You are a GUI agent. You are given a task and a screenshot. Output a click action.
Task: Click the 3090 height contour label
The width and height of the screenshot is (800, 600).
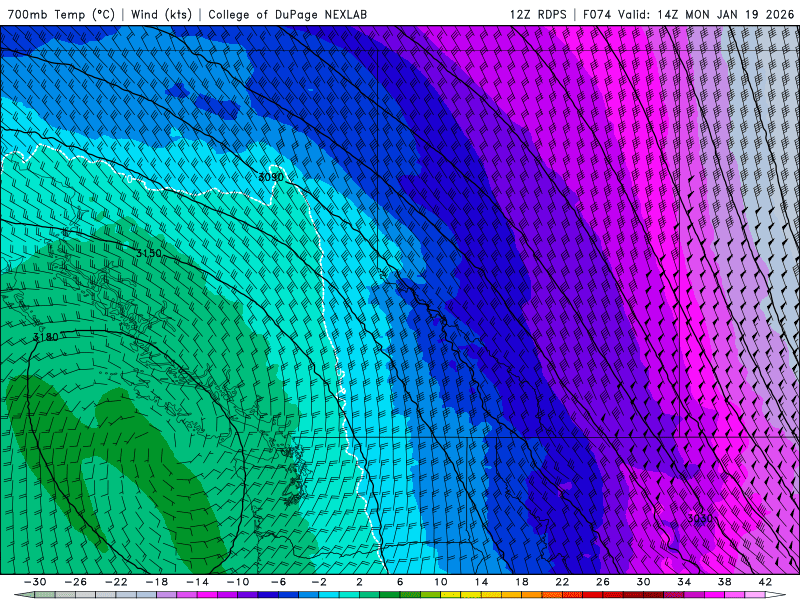[x=271, y=177]
